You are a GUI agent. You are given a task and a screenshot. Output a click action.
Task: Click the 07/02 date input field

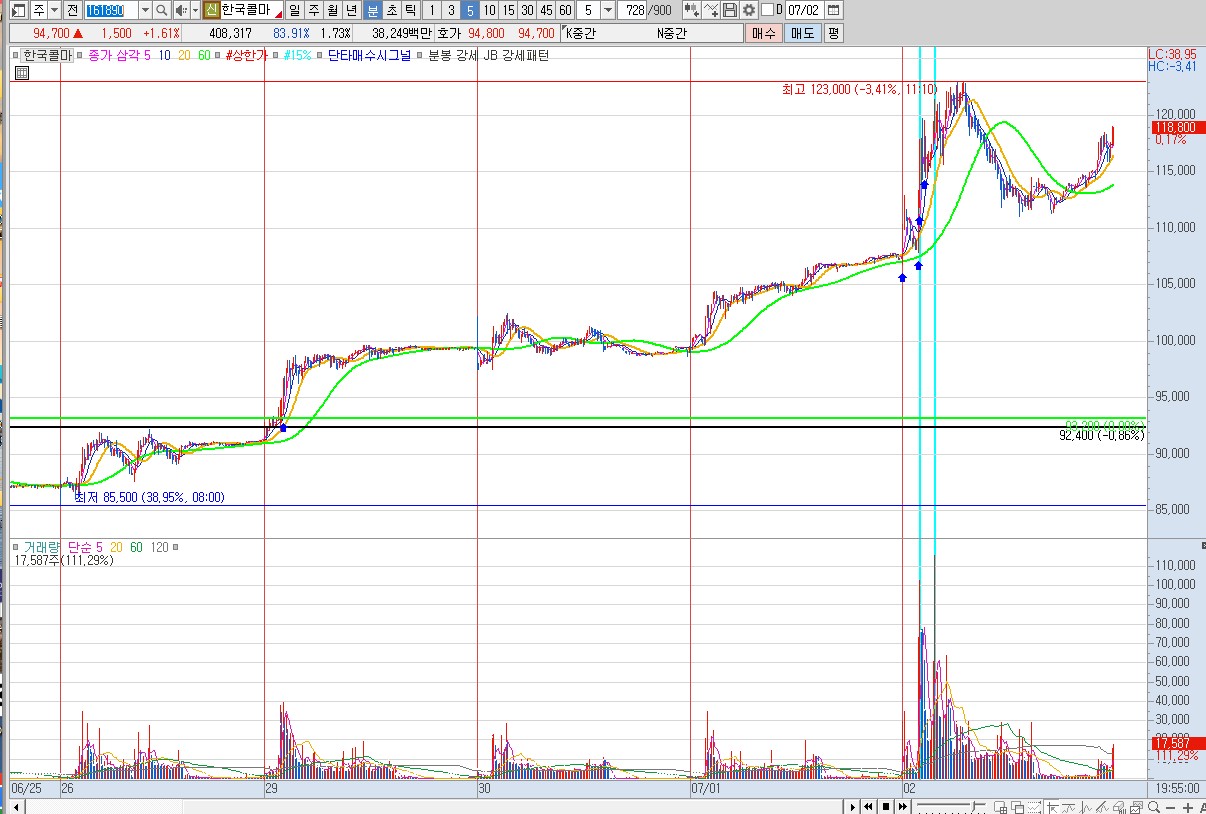[x=805, y=10]
